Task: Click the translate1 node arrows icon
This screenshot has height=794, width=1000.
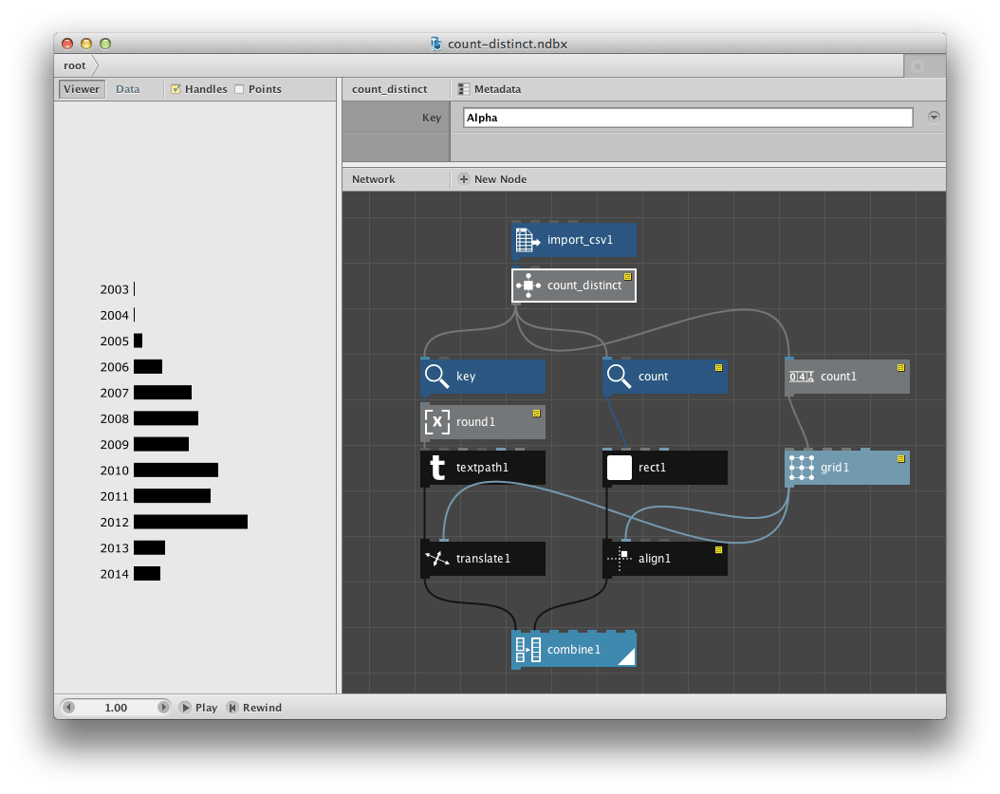Action: coord(437,559)
